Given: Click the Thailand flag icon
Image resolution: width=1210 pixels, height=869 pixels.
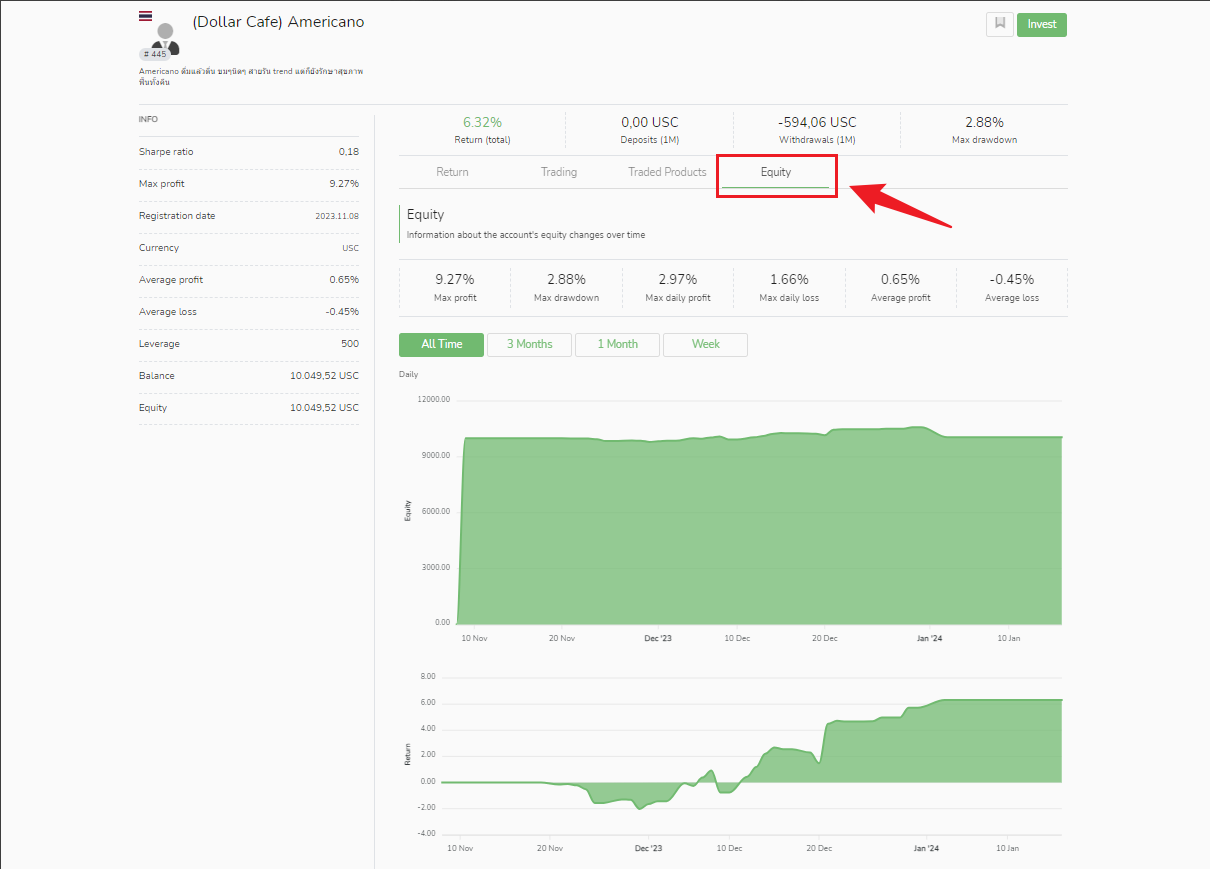Looking at the screenshot, I should point(146,16).
